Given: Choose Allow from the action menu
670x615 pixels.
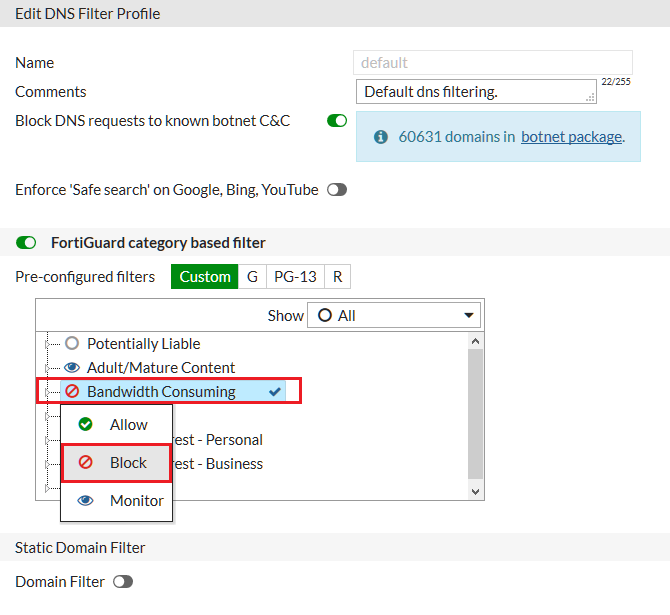Looking at the screenshot, I should [x=128, y=424].
